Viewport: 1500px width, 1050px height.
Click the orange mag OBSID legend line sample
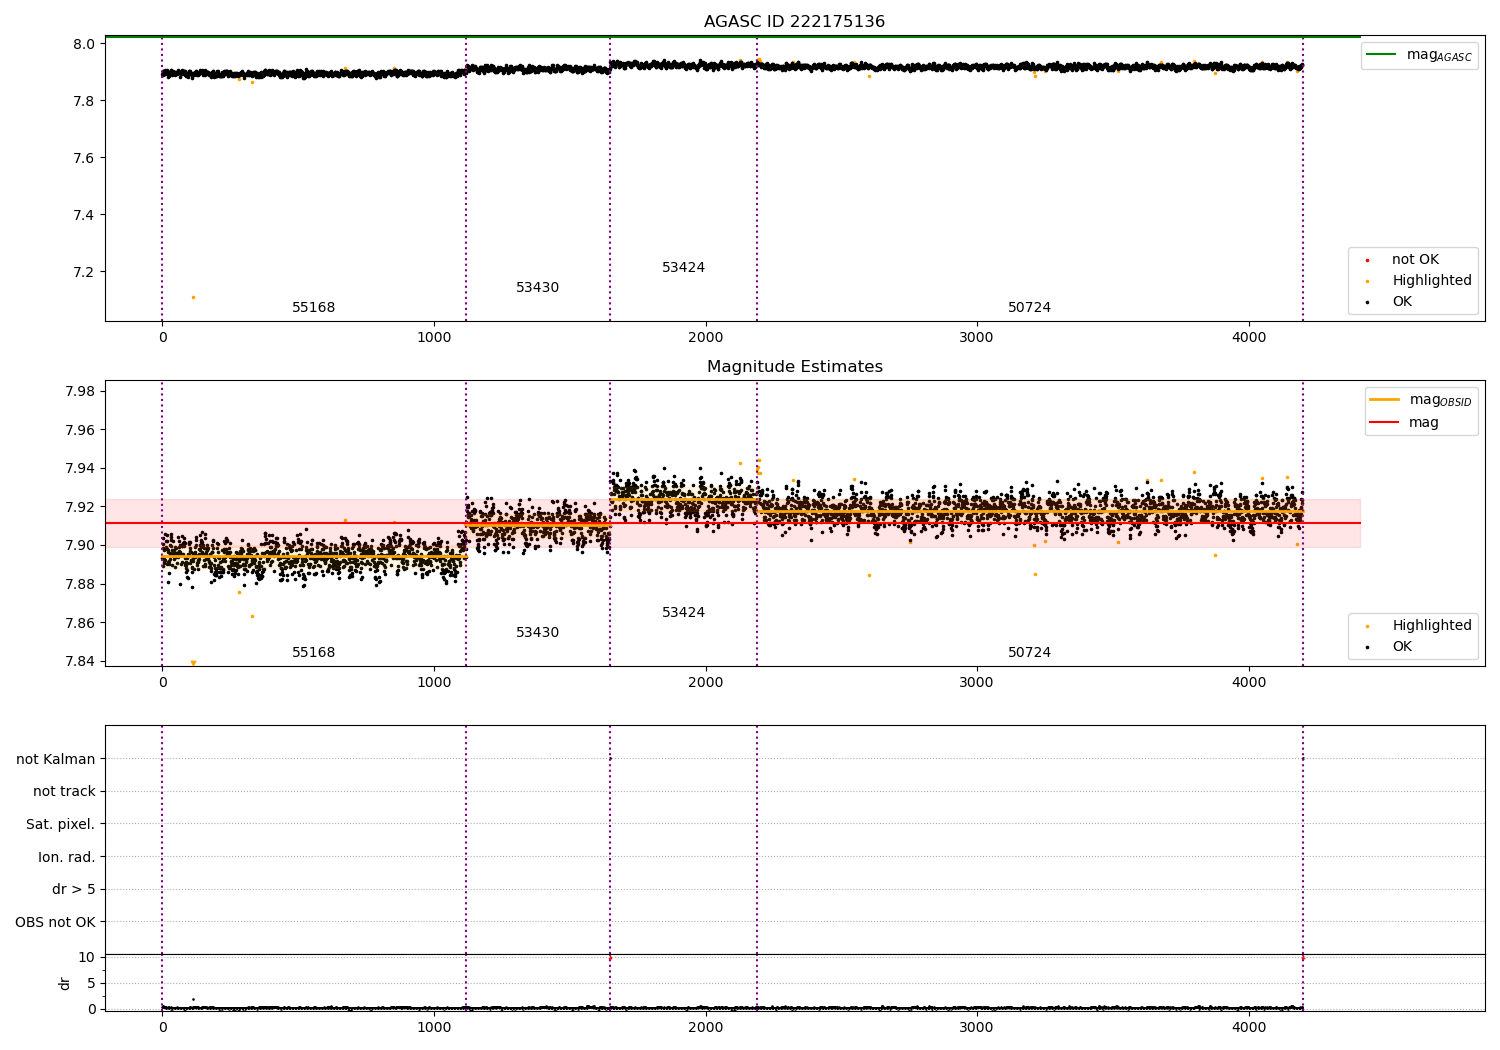1385,399
